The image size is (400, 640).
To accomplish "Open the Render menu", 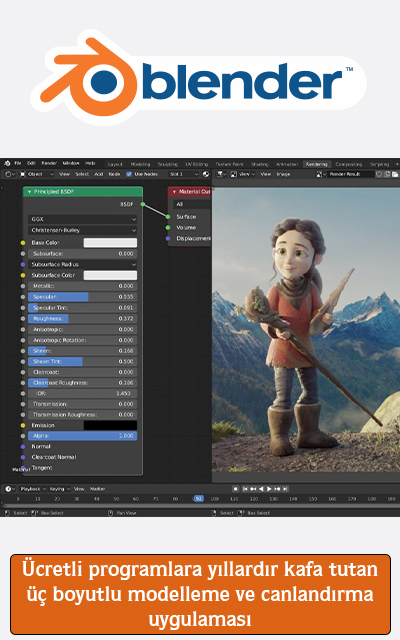I will tap(49, 163).
